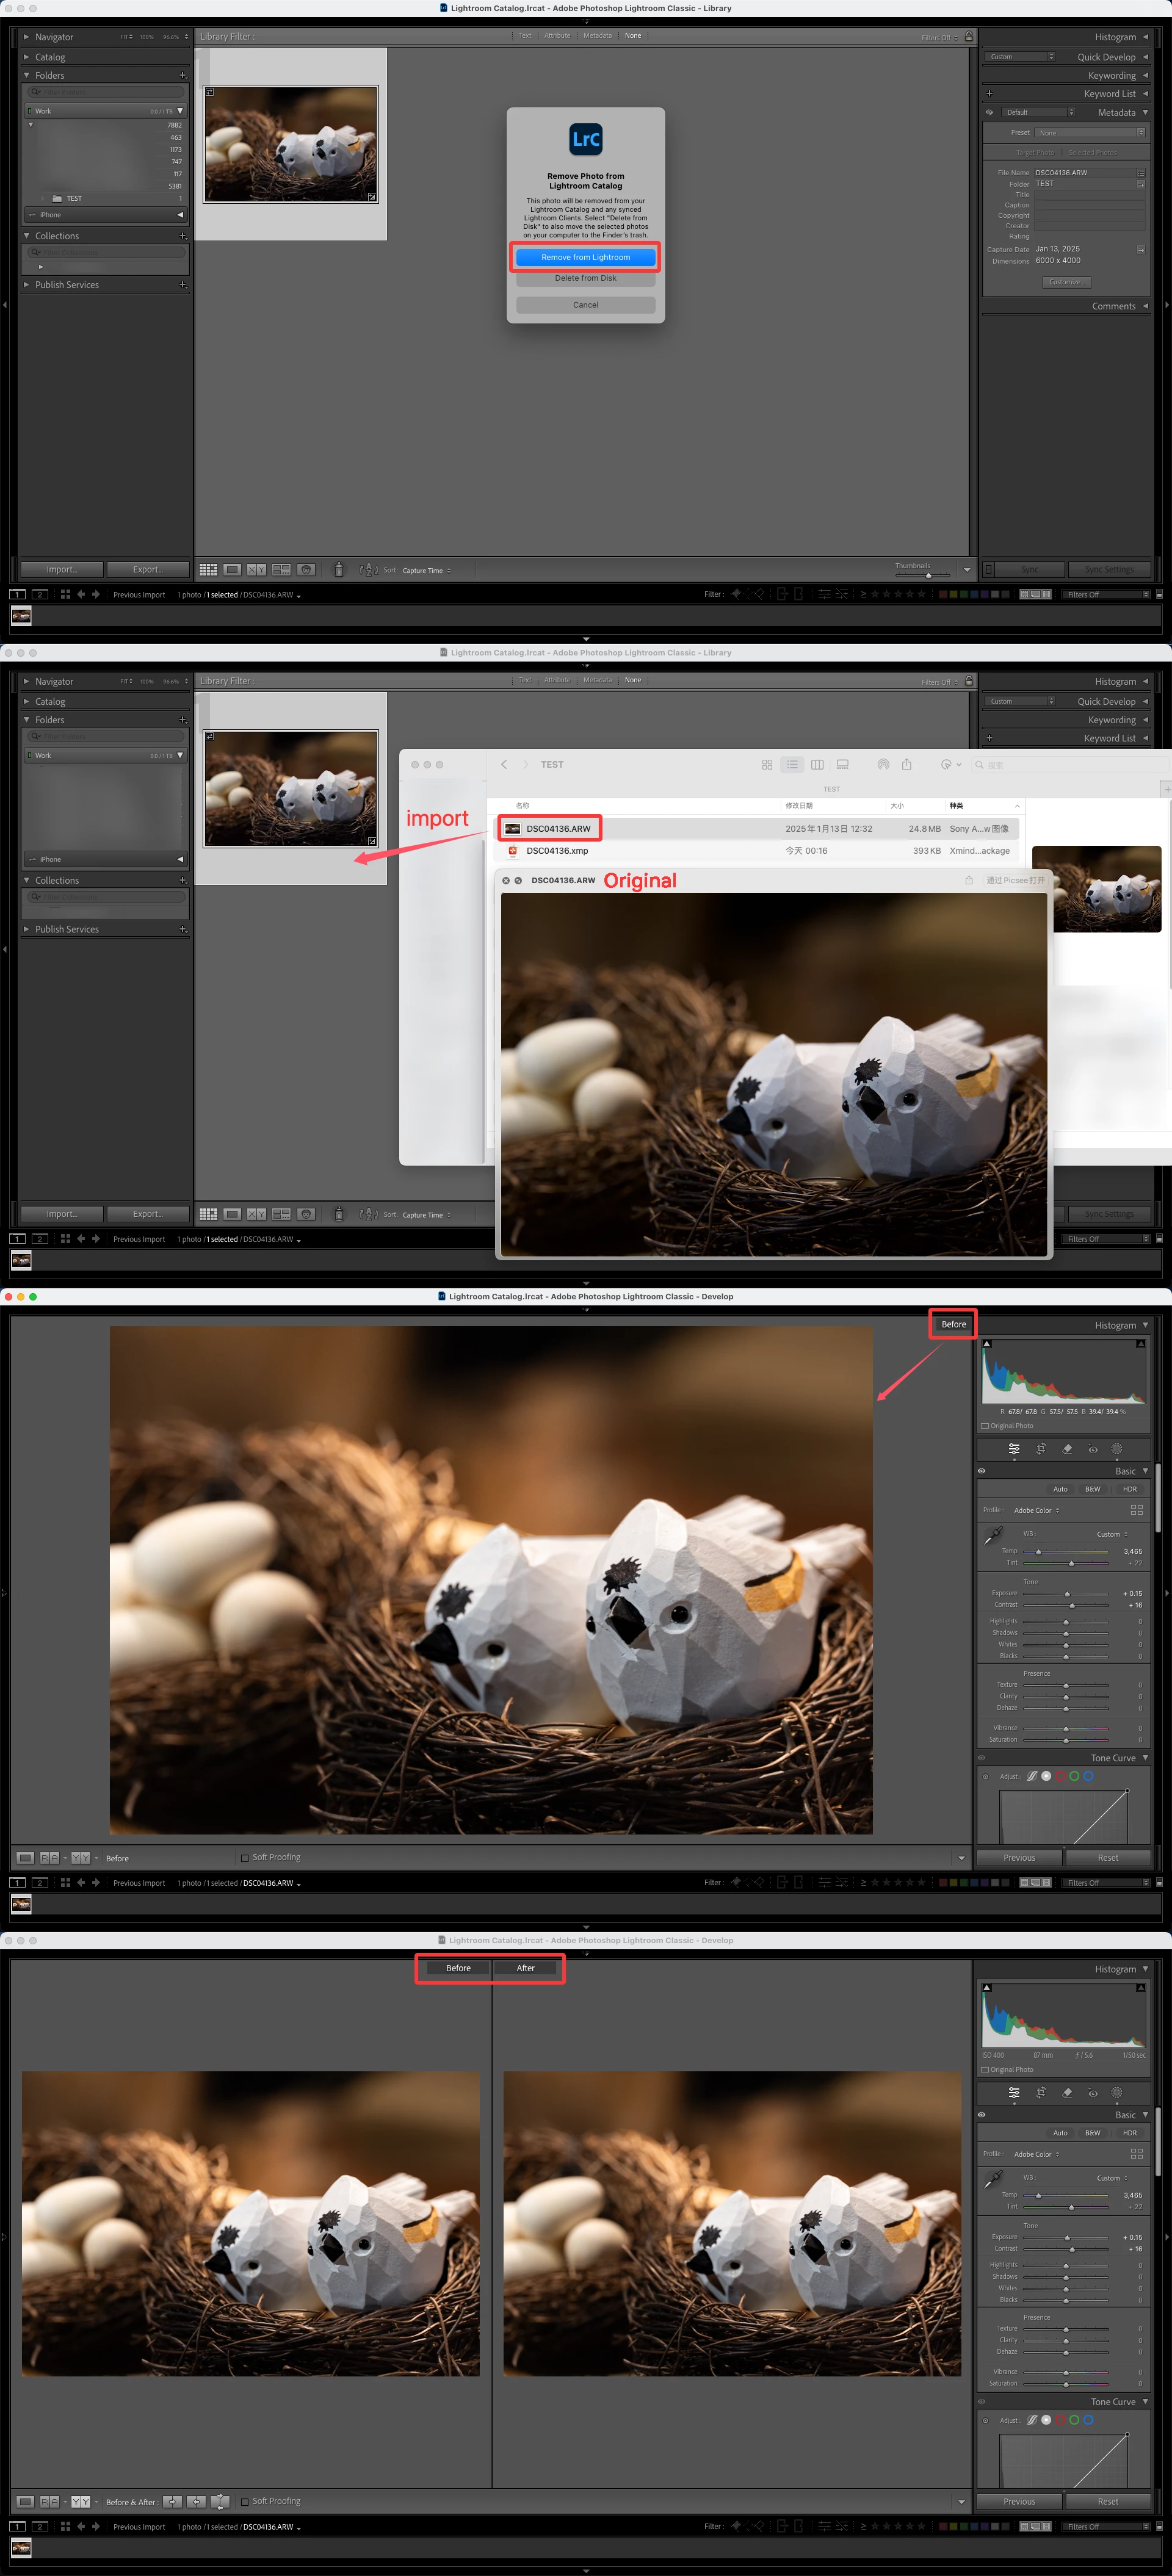The height and width of the screenshot is (2576, 1172).
Task: Select the After label in split view
Action: pos(525,1968)
